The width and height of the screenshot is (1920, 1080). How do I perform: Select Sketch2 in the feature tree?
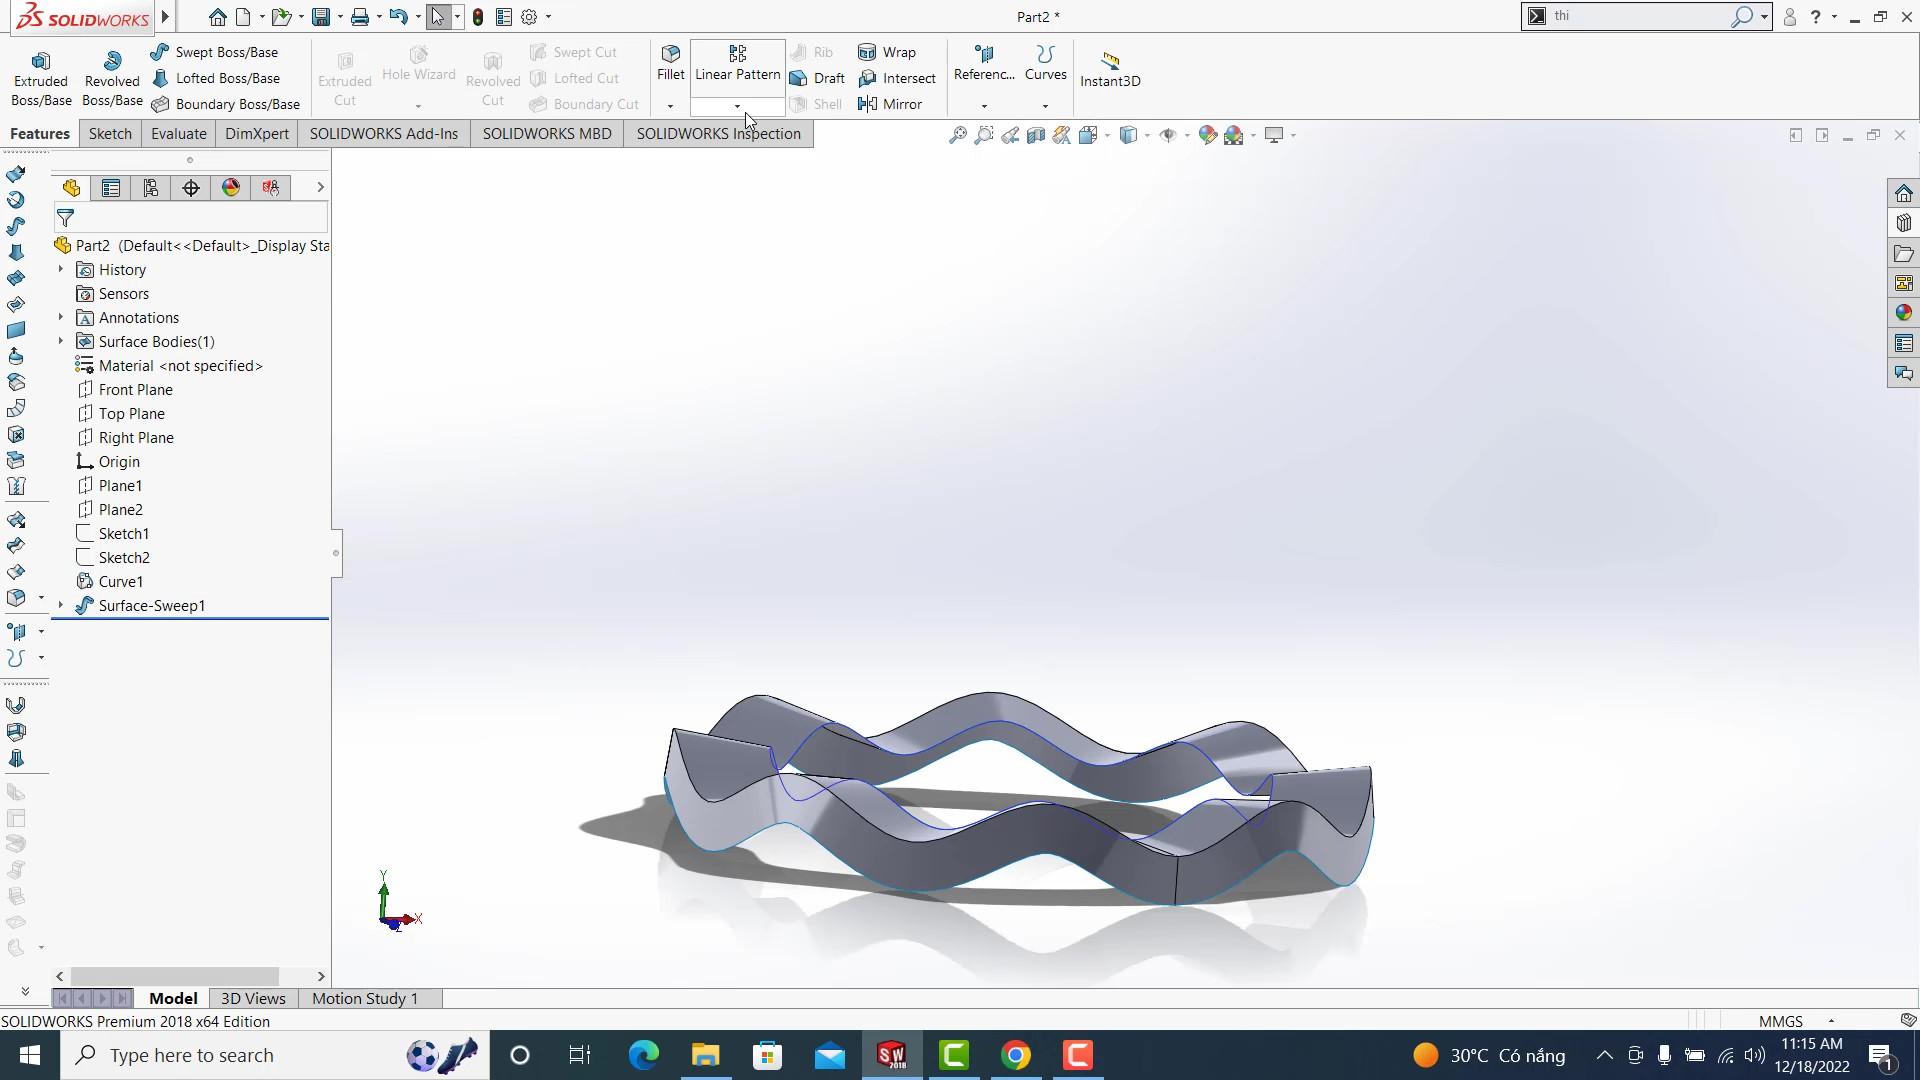124,558
